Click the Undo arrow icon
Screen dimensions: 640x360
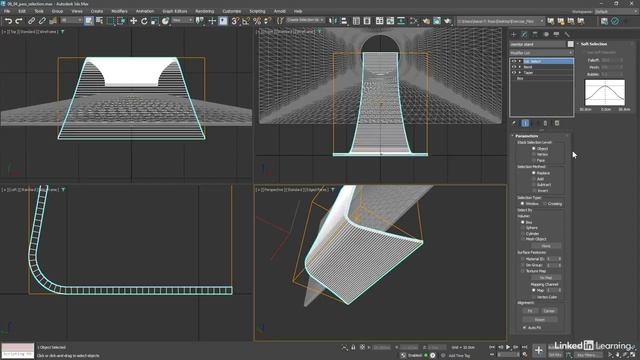pyautogui.click(x=9, y=21)
